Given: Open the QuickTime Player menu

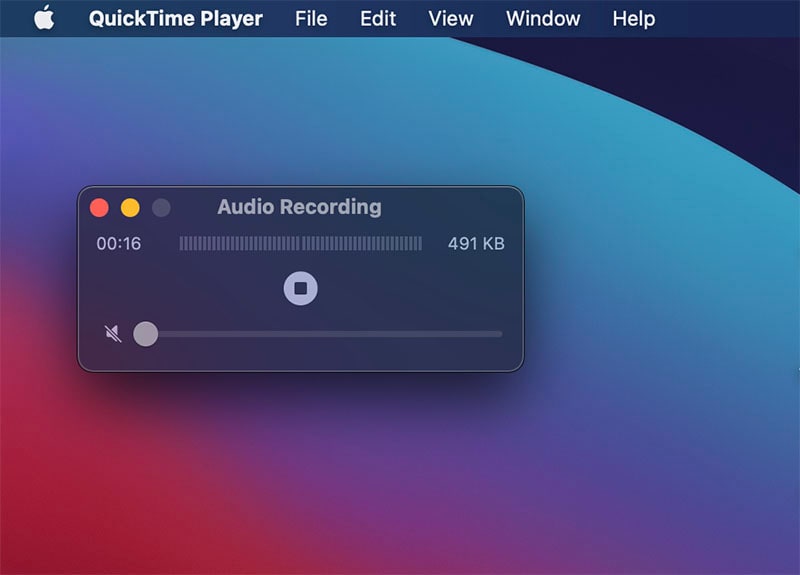Looking at the screenshot, I should pos(176,19).
